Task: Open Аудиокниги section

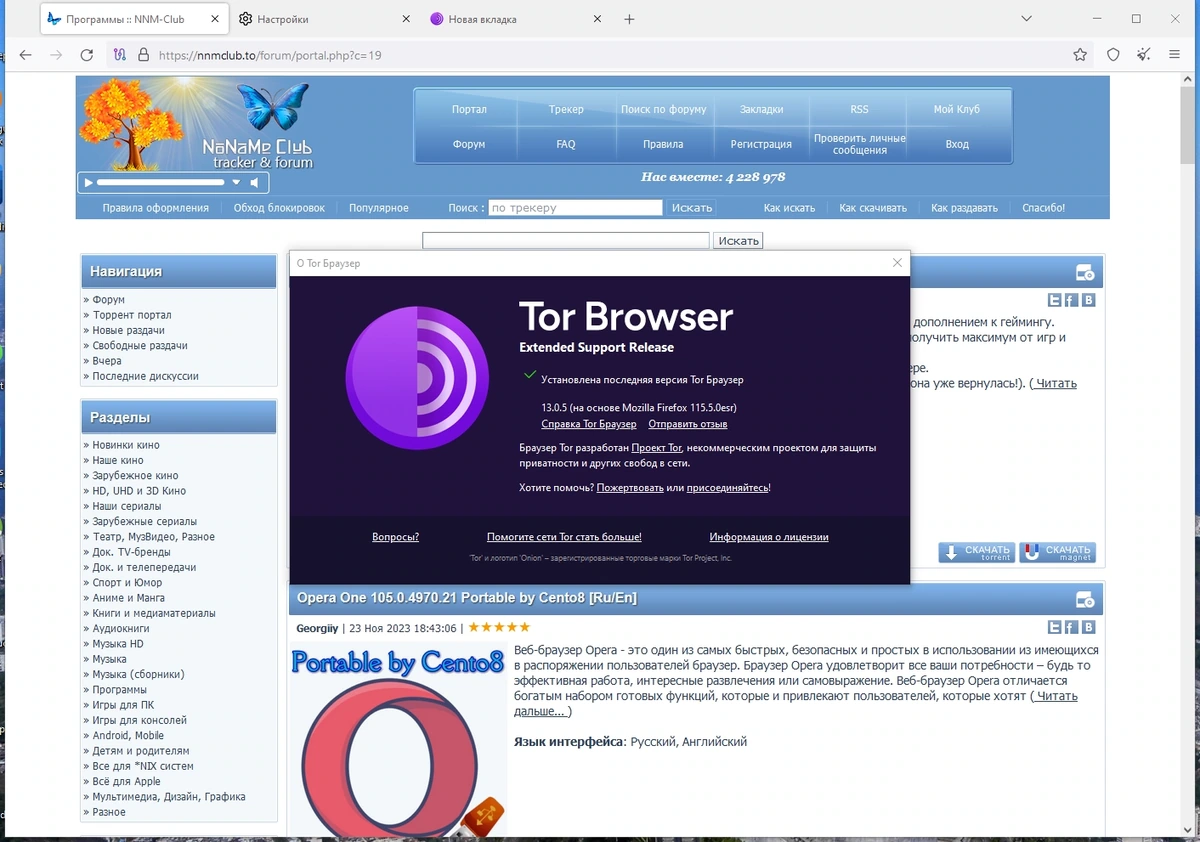Action: (x=121, y=629)
